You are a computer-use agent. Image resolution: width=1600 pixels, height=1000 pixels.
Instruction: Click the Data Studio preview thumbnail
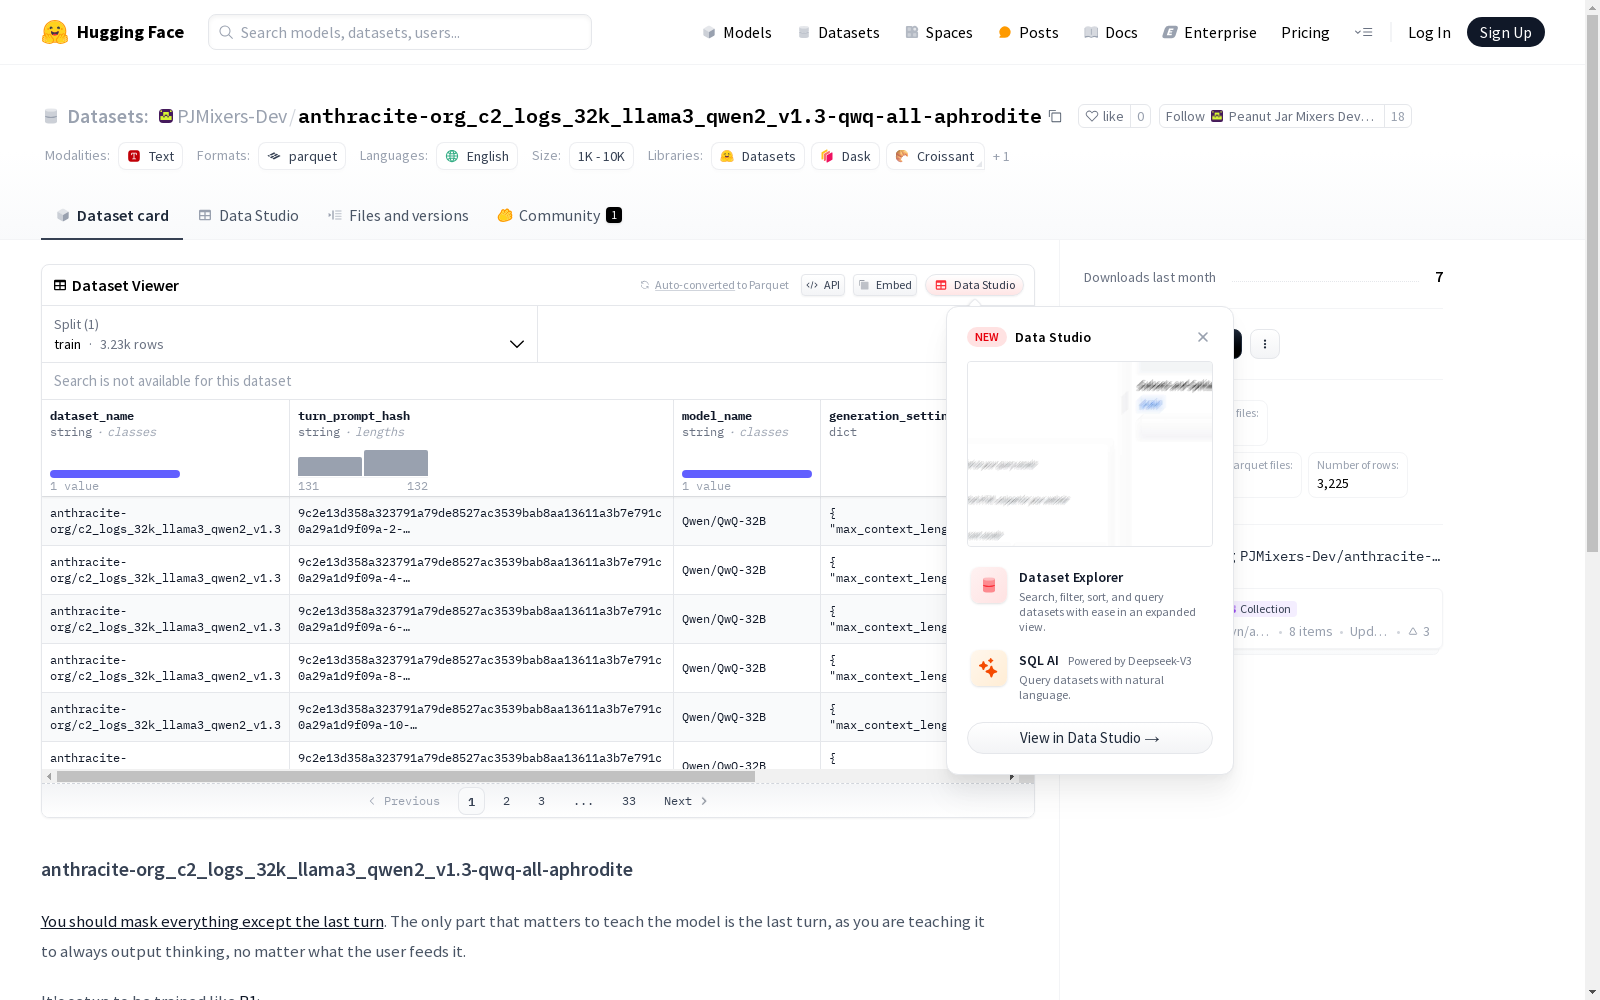[1089, 454]
